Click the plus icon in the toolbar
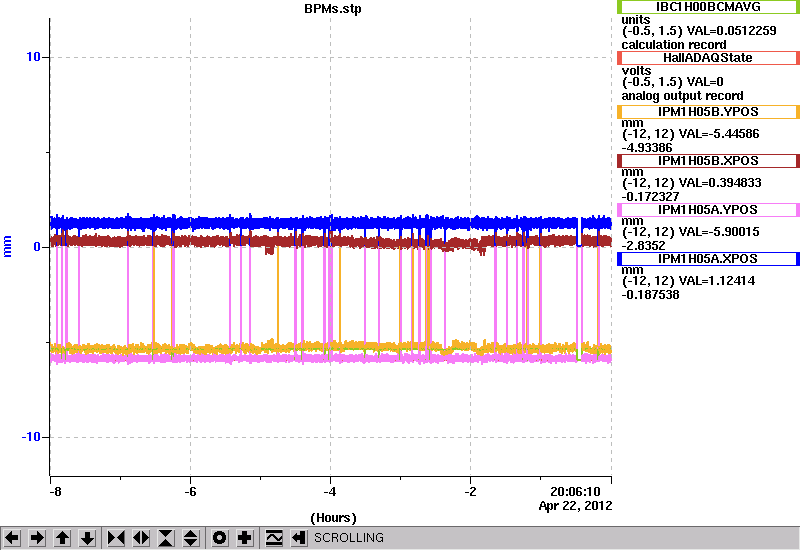Screen dimensions: 800x550 245,538
